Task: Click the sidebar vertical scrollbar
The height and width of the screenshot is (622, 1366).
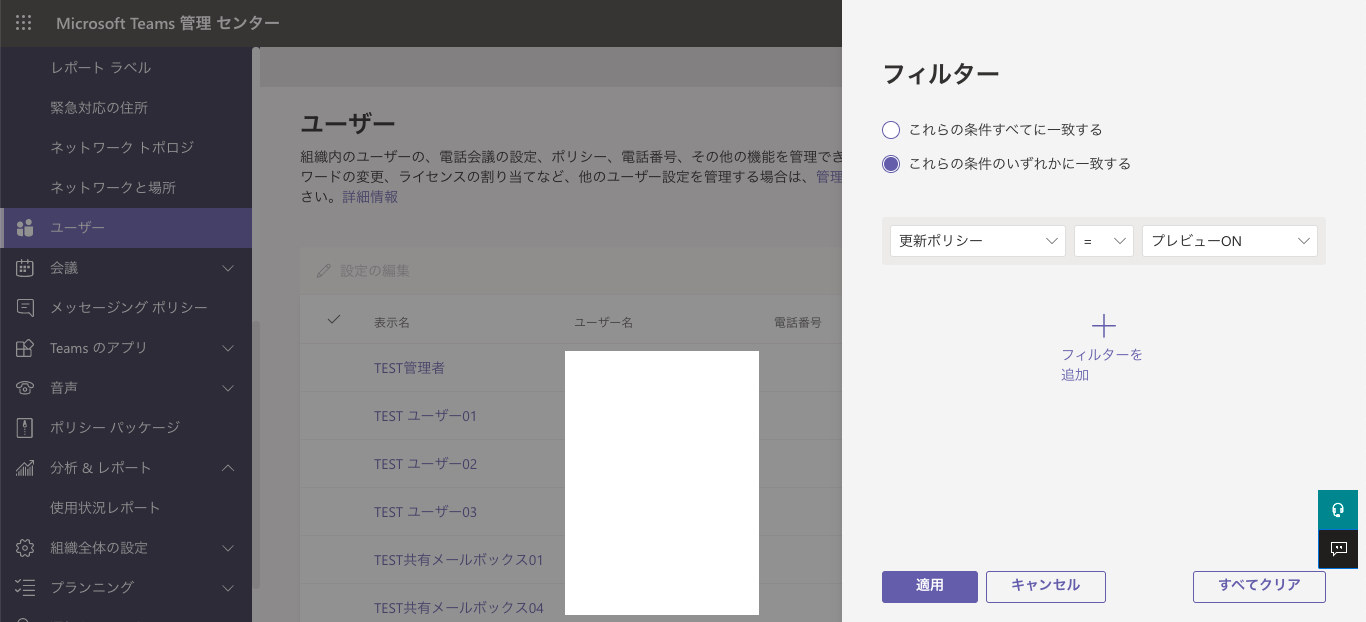Action: 255,455
